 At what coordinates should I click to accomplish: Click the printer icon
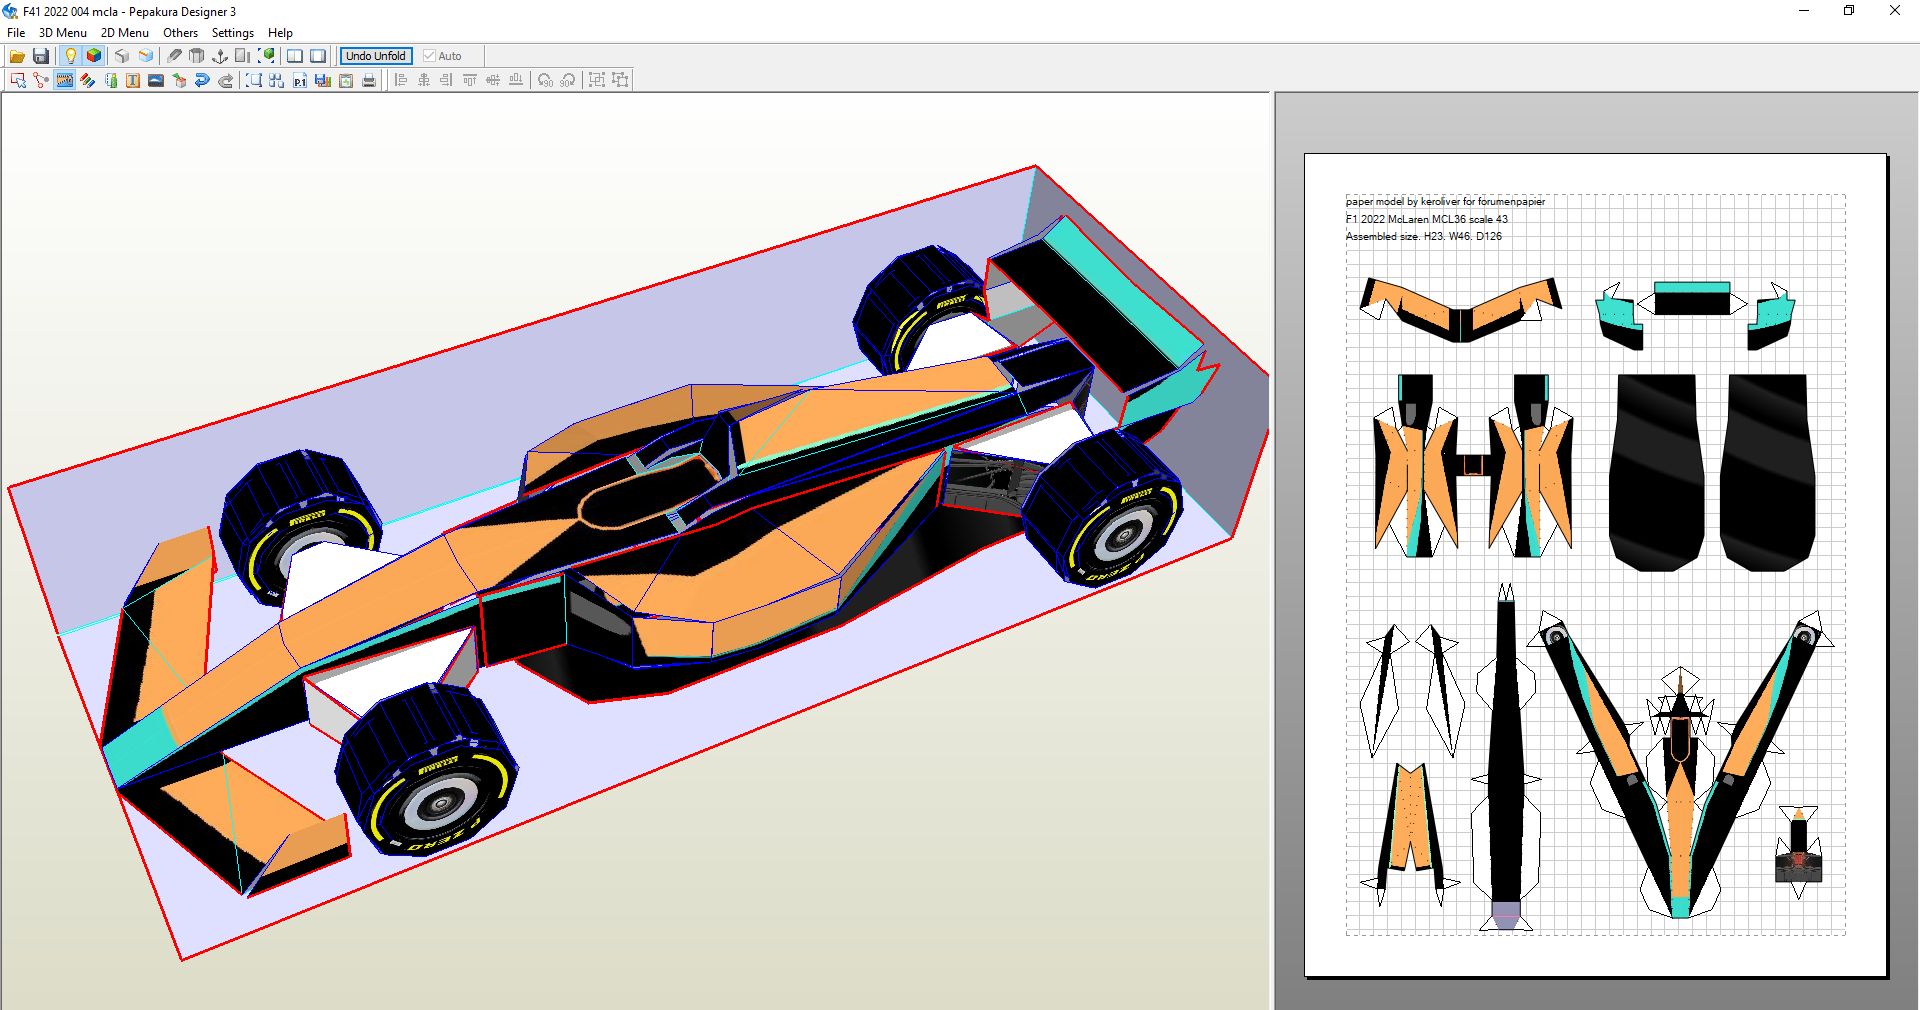coord(369,80)
